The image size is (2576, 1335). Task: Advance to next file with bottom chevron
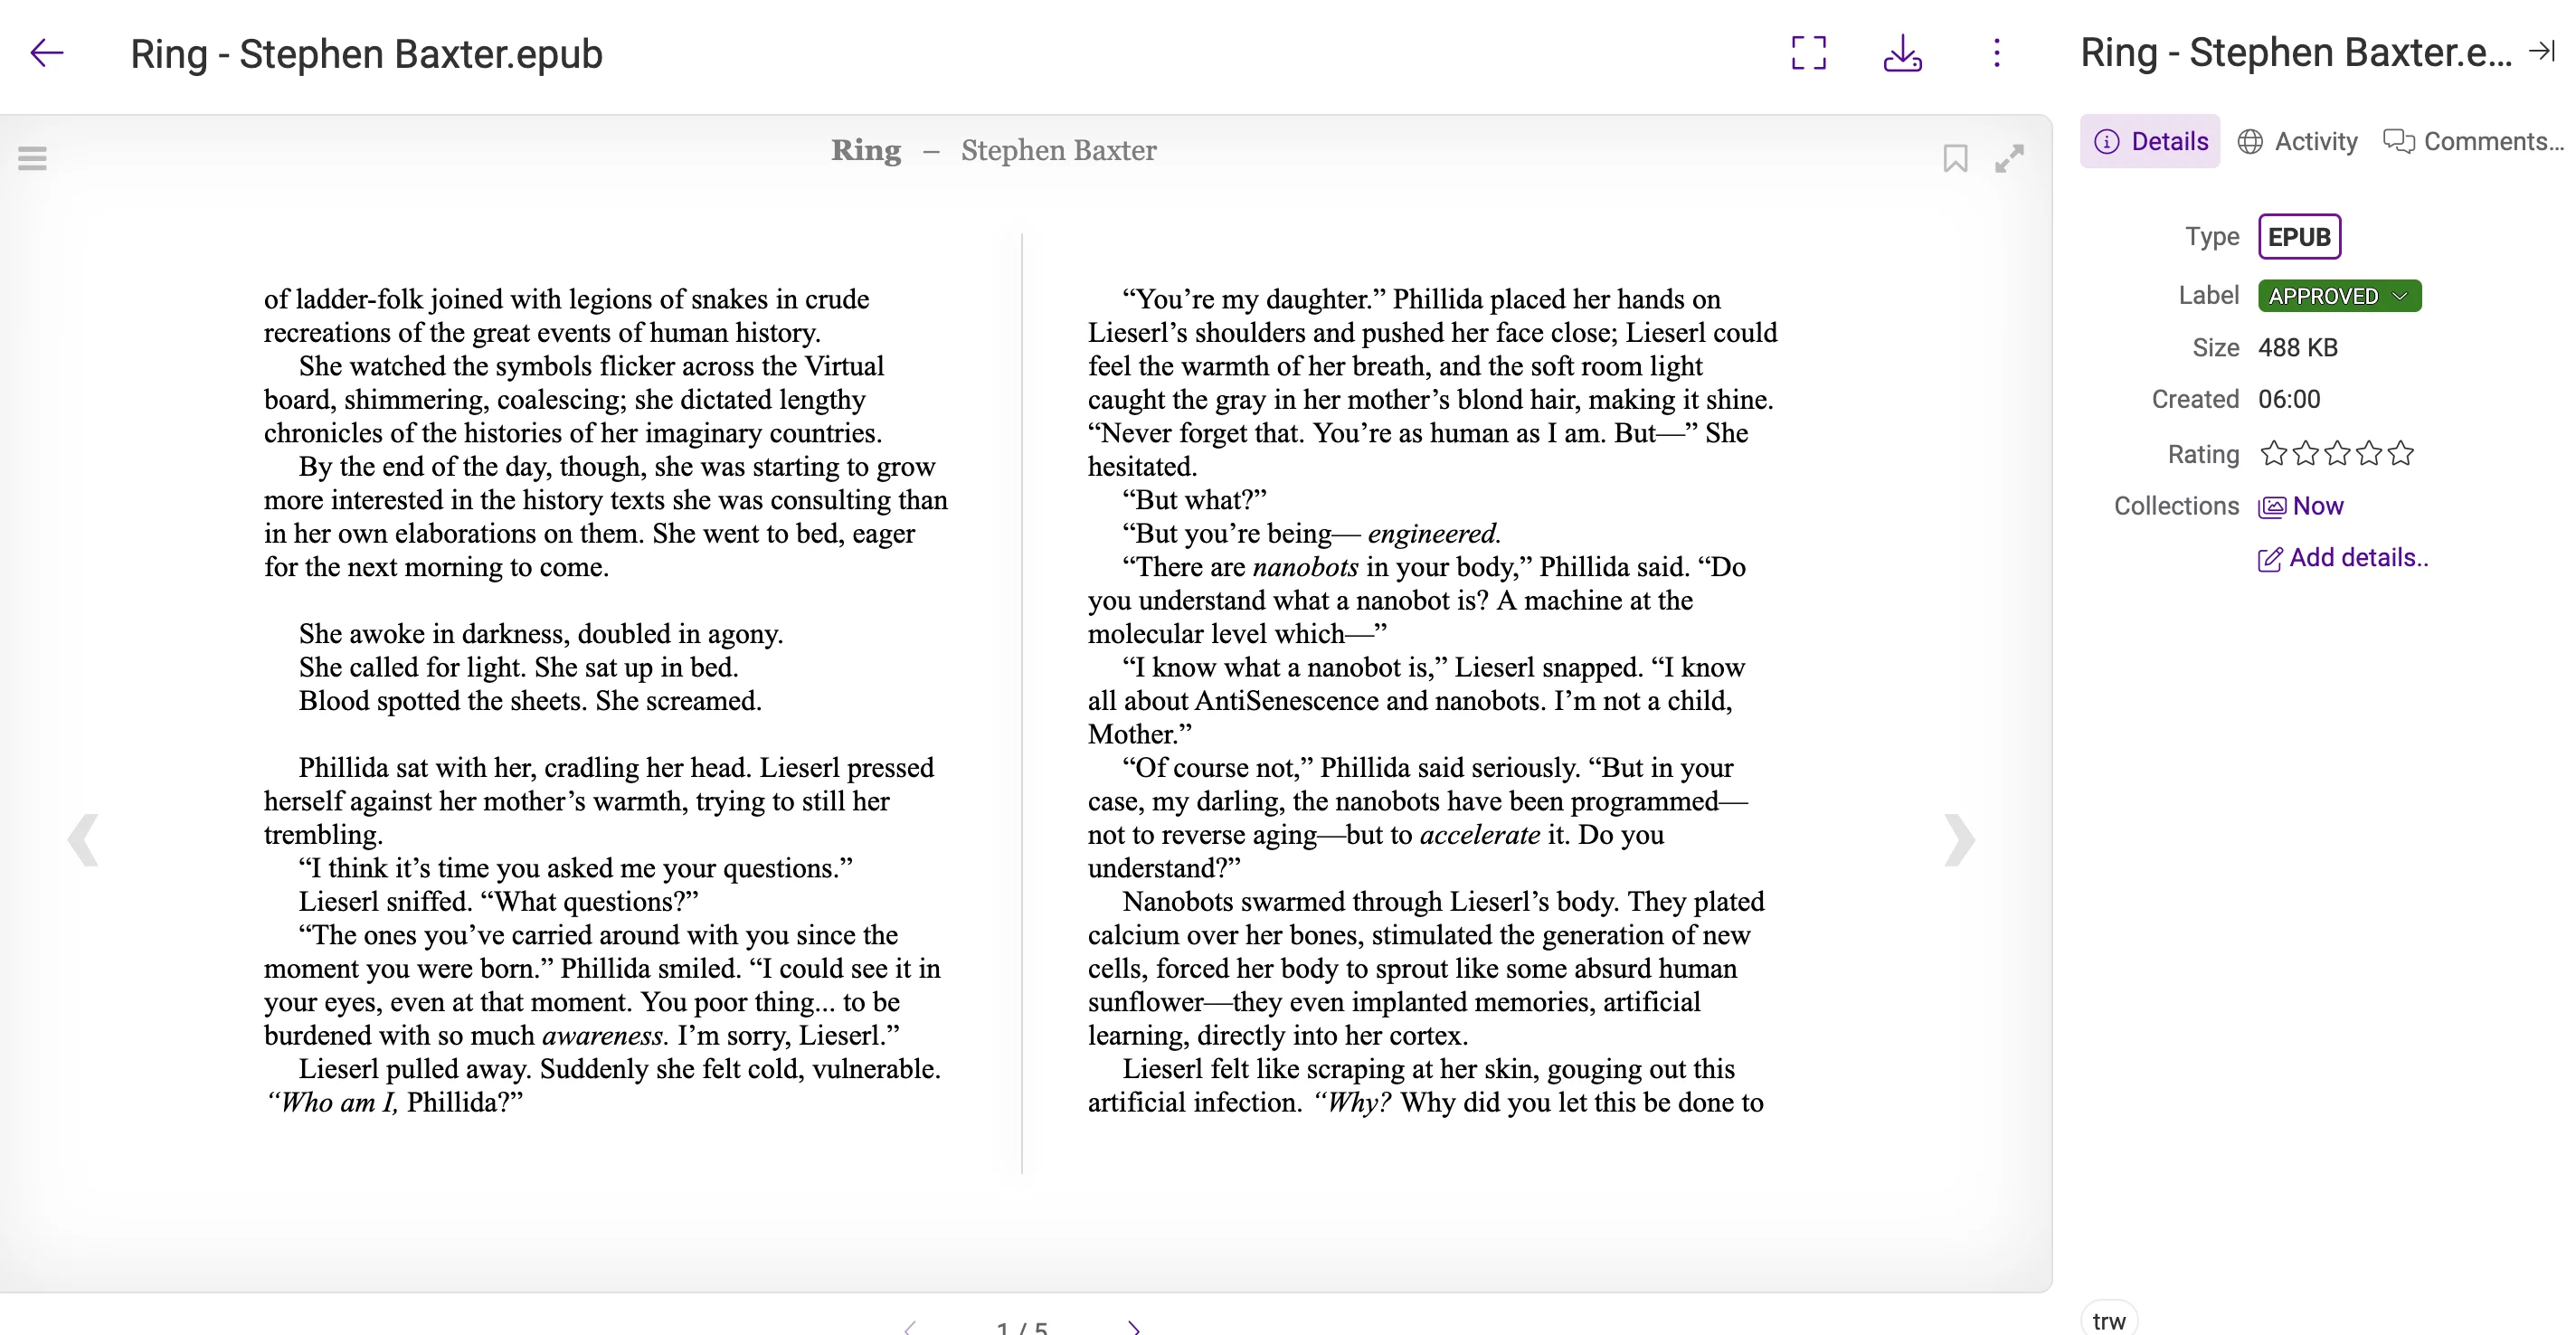tap(1134, 1326)
